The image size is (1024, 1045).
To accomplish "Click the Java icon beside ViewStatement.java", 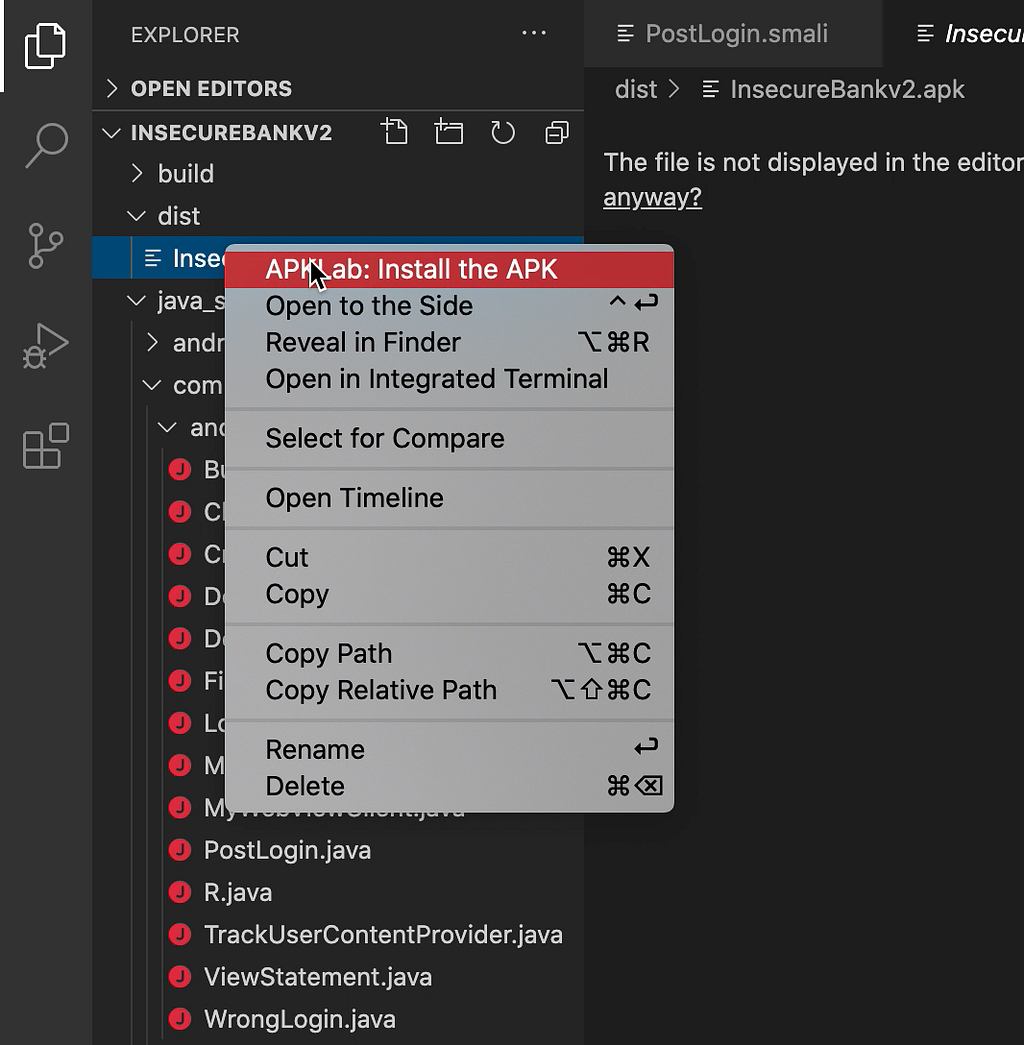I will pyautogui.click(x=180, y=976).
